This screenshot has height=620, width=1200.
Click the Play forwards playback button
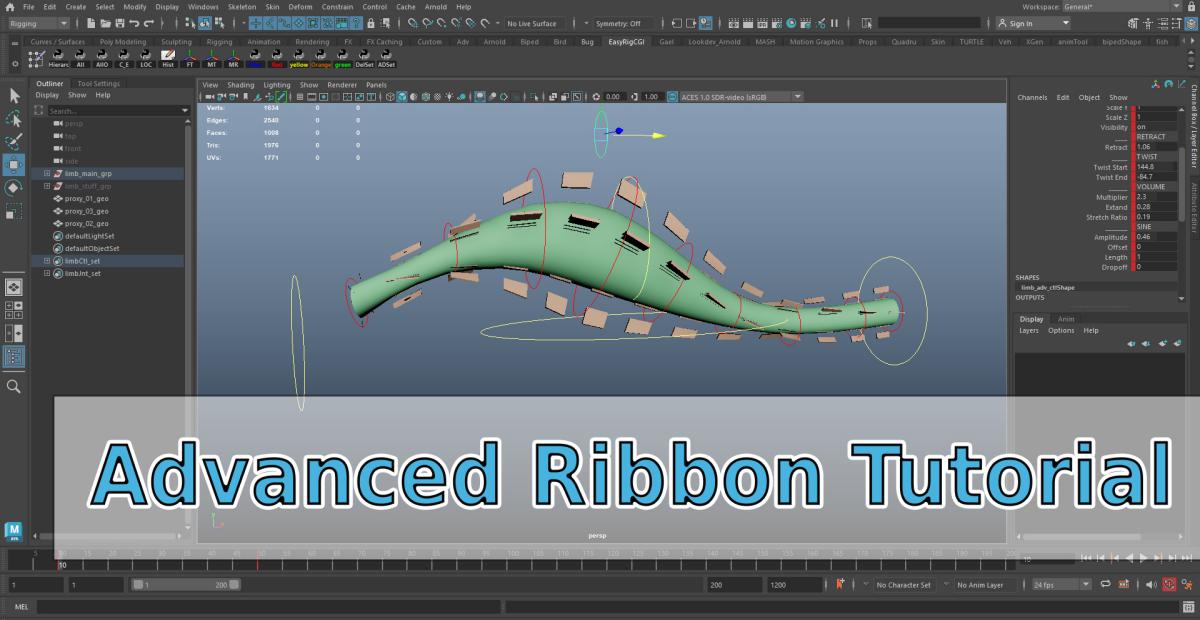[1144, 558]
